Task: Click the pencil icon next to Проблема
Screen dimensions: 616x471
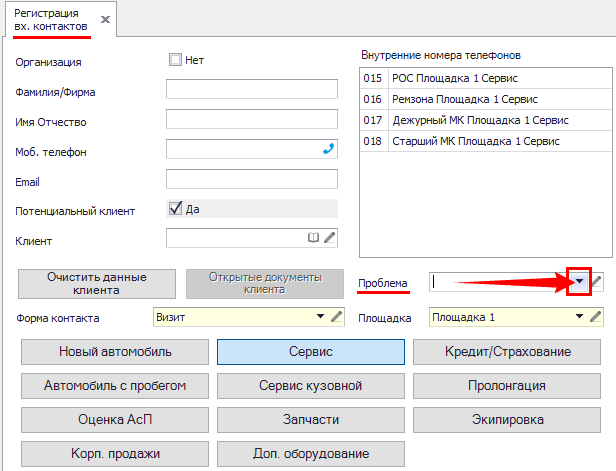Action: 597,282
